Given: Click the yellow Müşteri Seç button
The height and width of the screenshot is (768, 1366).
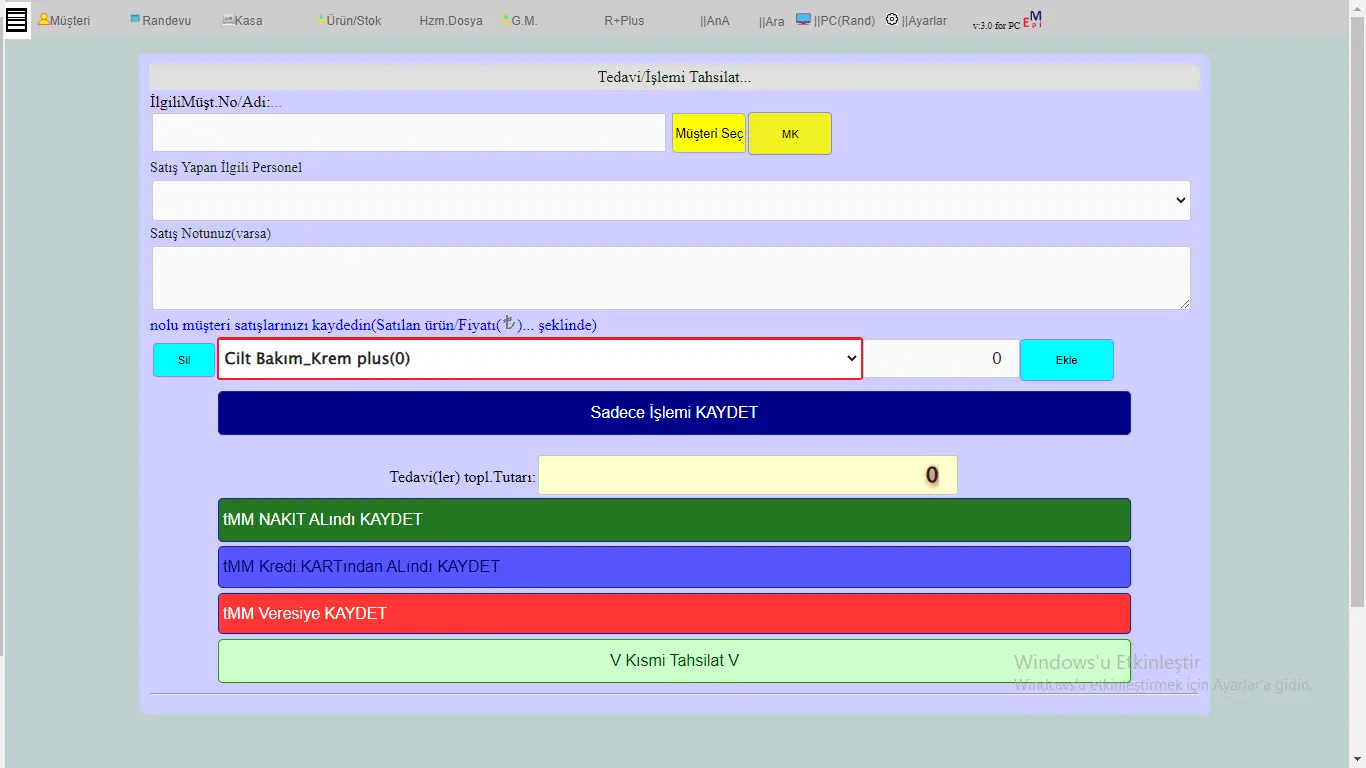Looking at the screenshot, I should [x=709, y=133].
